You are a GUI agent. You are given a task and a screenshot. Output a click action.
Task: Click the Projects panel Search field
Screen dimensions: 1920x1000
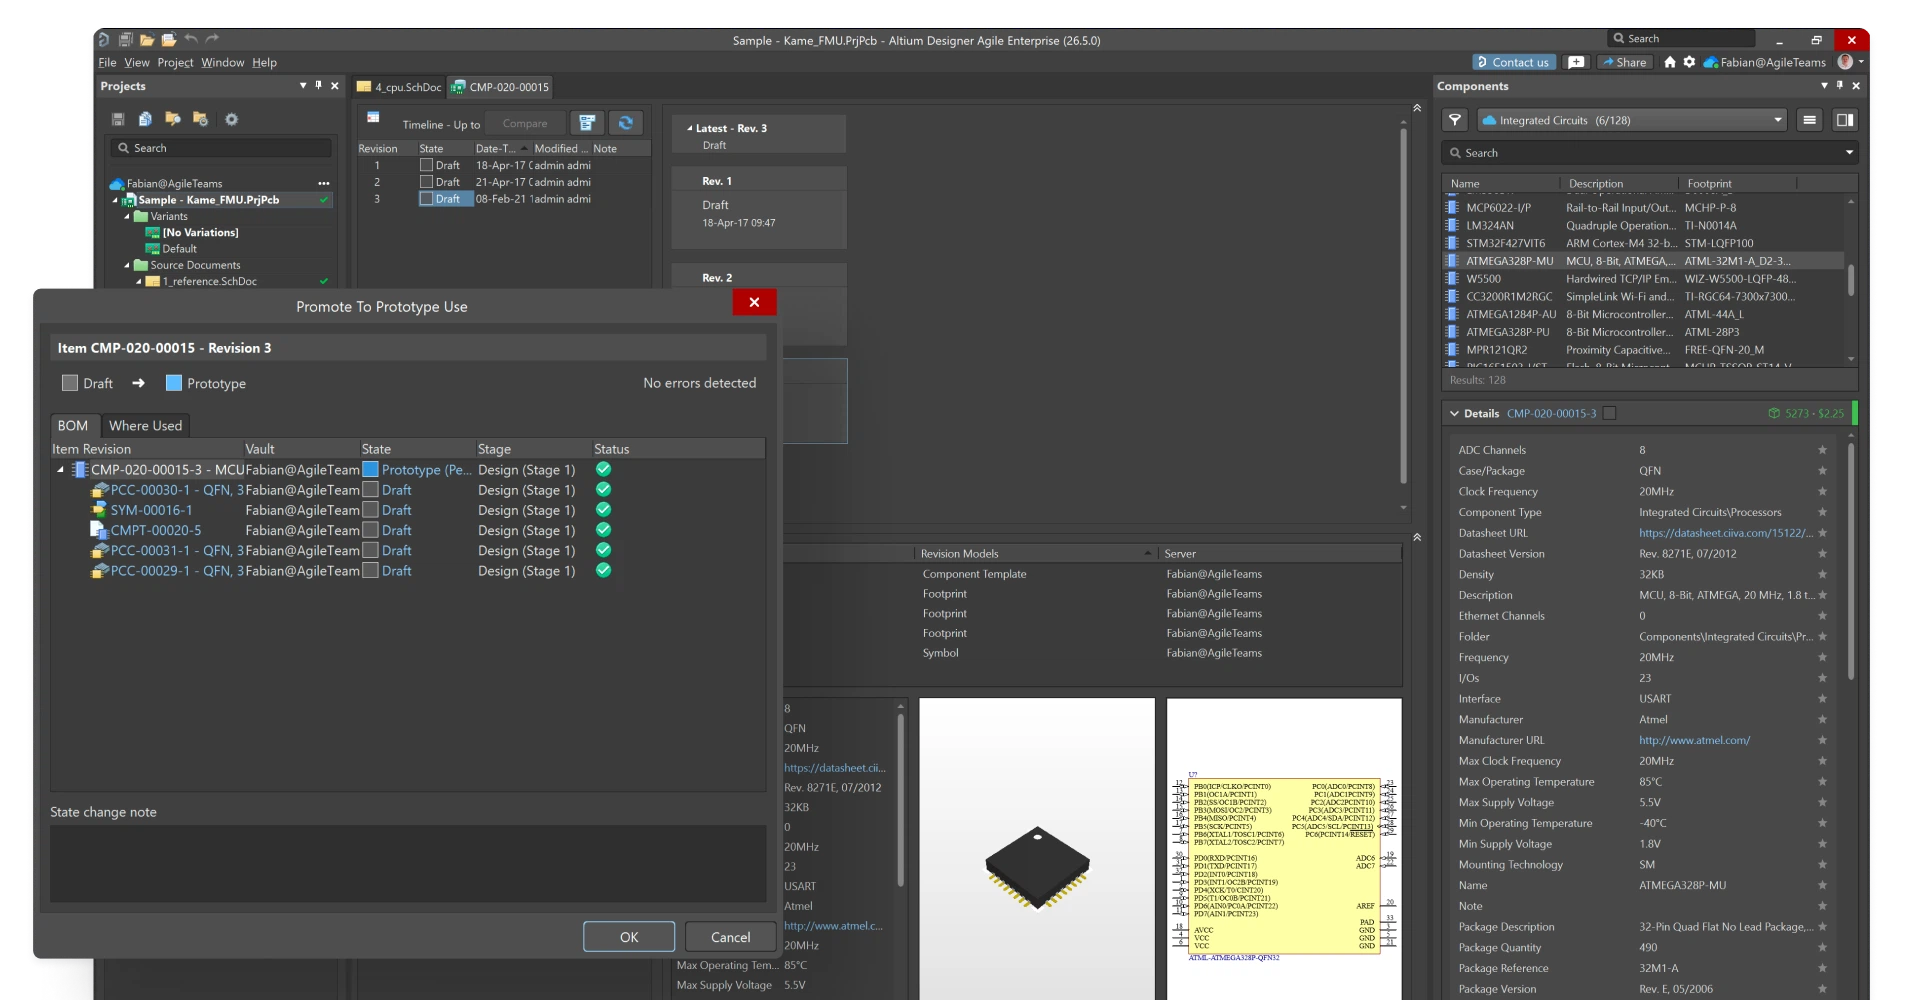221,148
